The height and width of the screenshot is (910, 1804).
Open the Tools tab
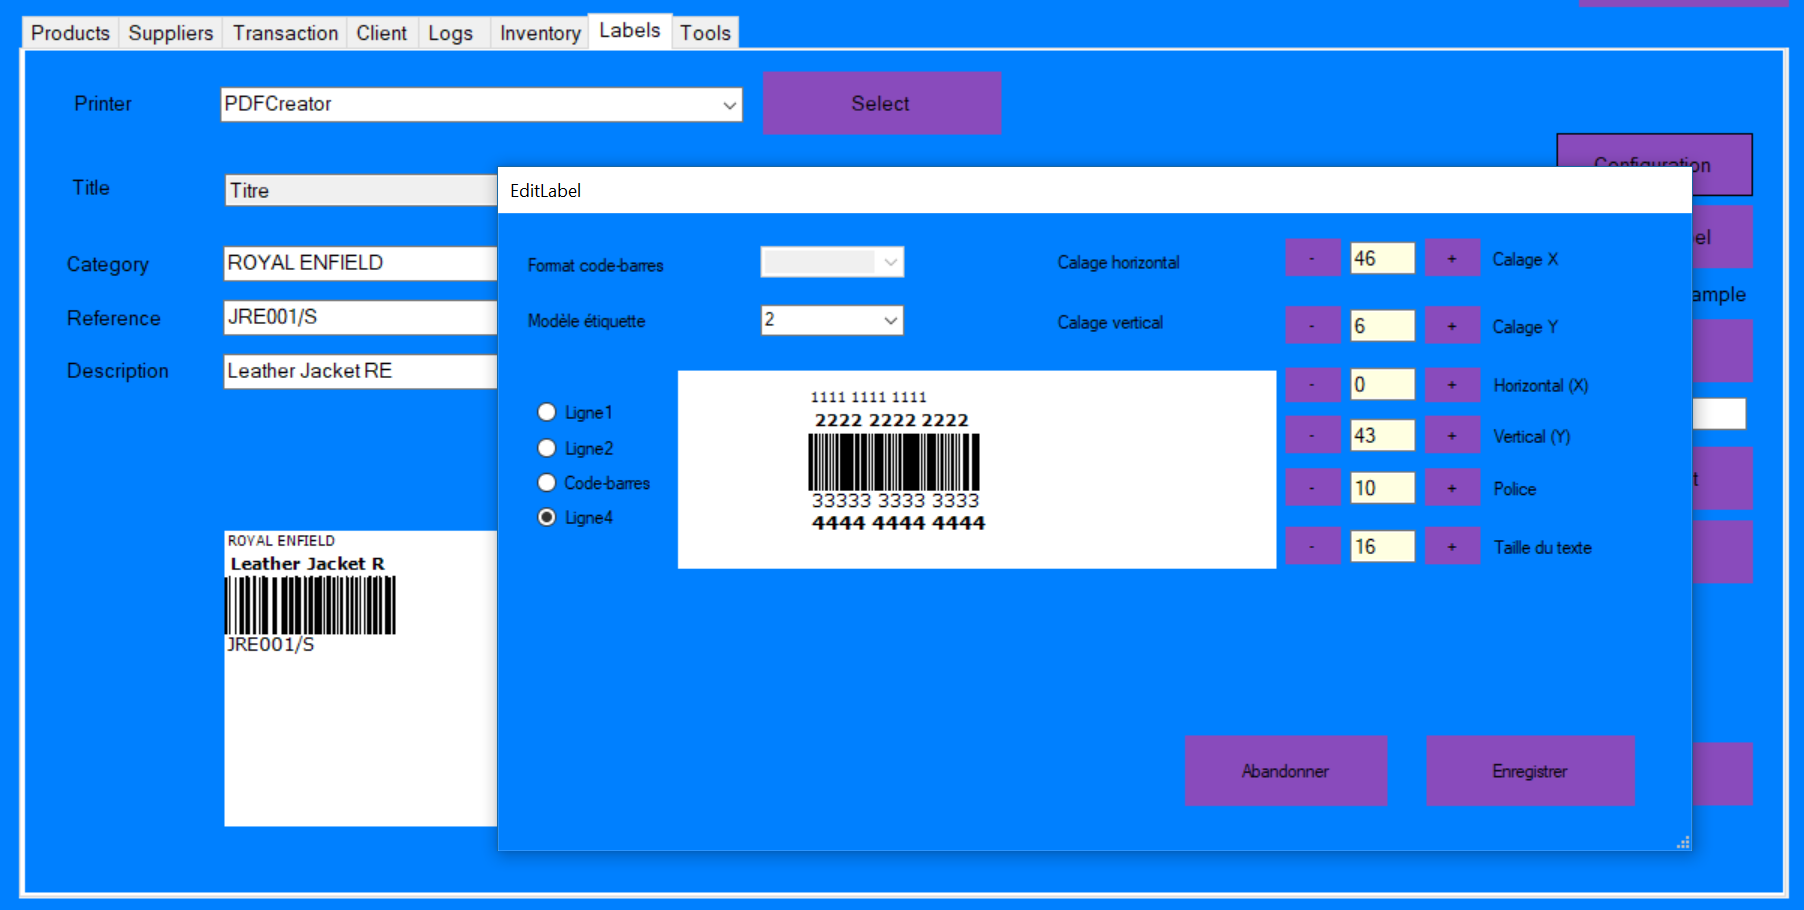click(704, 32)
